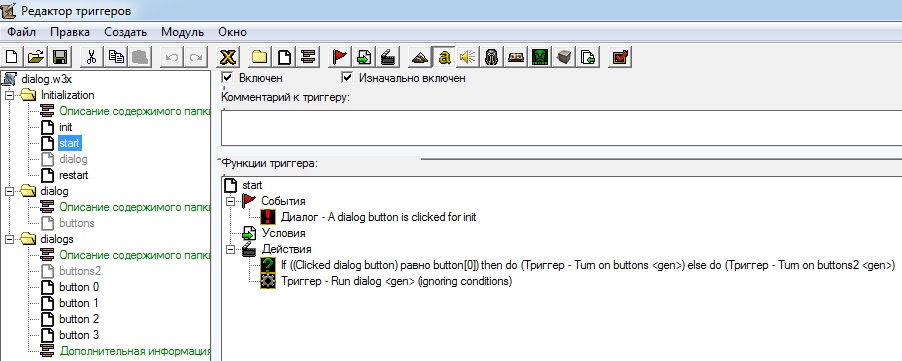
Task: Open Sound Editor speaker icon
Action: pos(468,57)
